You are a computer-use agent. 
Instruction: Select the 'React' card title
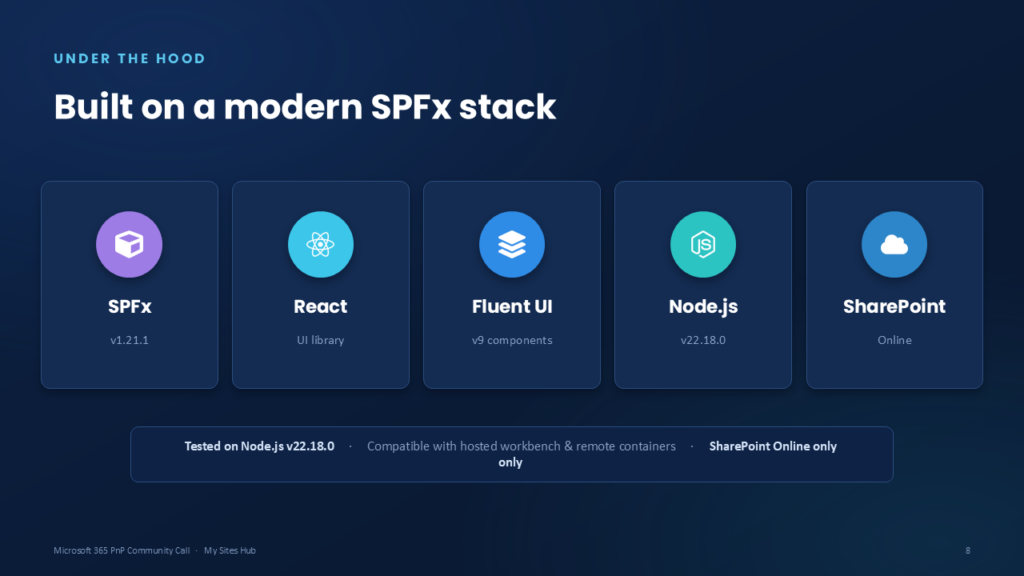pyautogui.click(x=321, y=306)
